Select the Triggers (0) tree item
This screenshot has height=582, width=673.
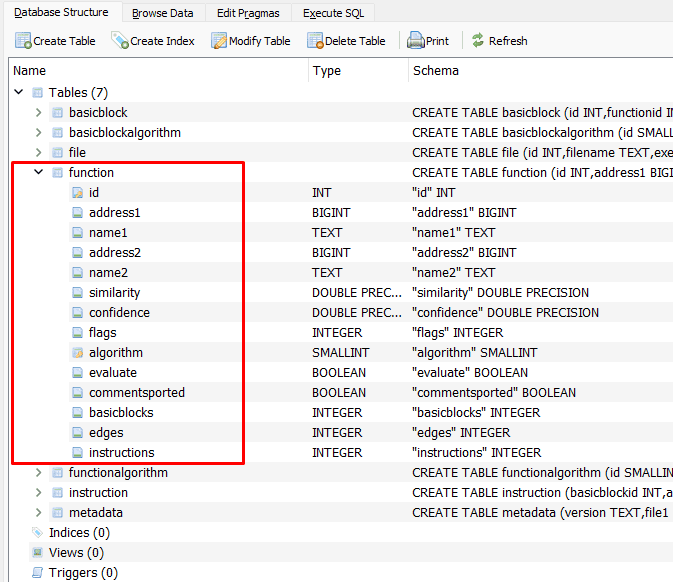83,573
